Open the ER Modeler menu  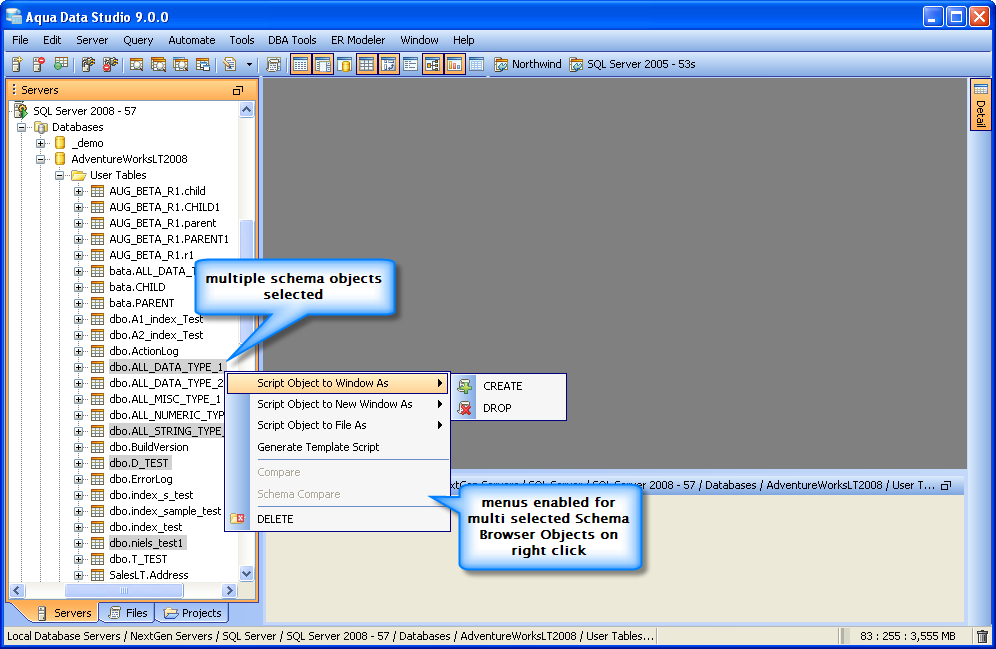[358, 40]
